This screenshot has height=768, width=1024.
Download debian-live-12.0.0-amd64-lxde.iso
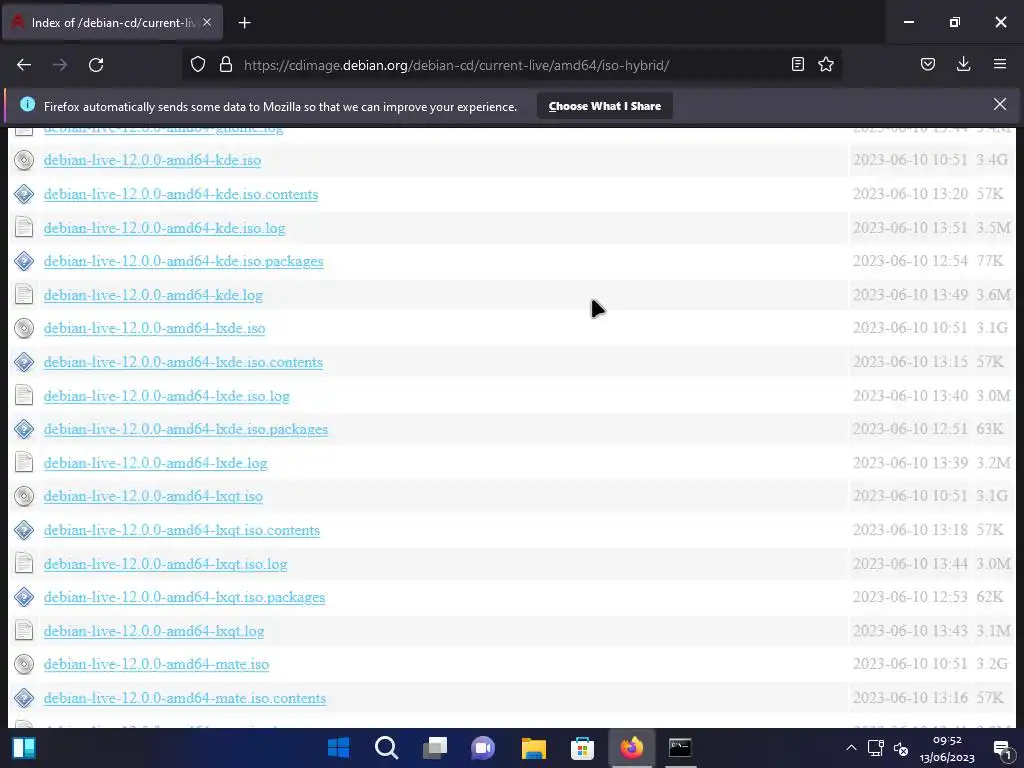click(x=155, y=328)
